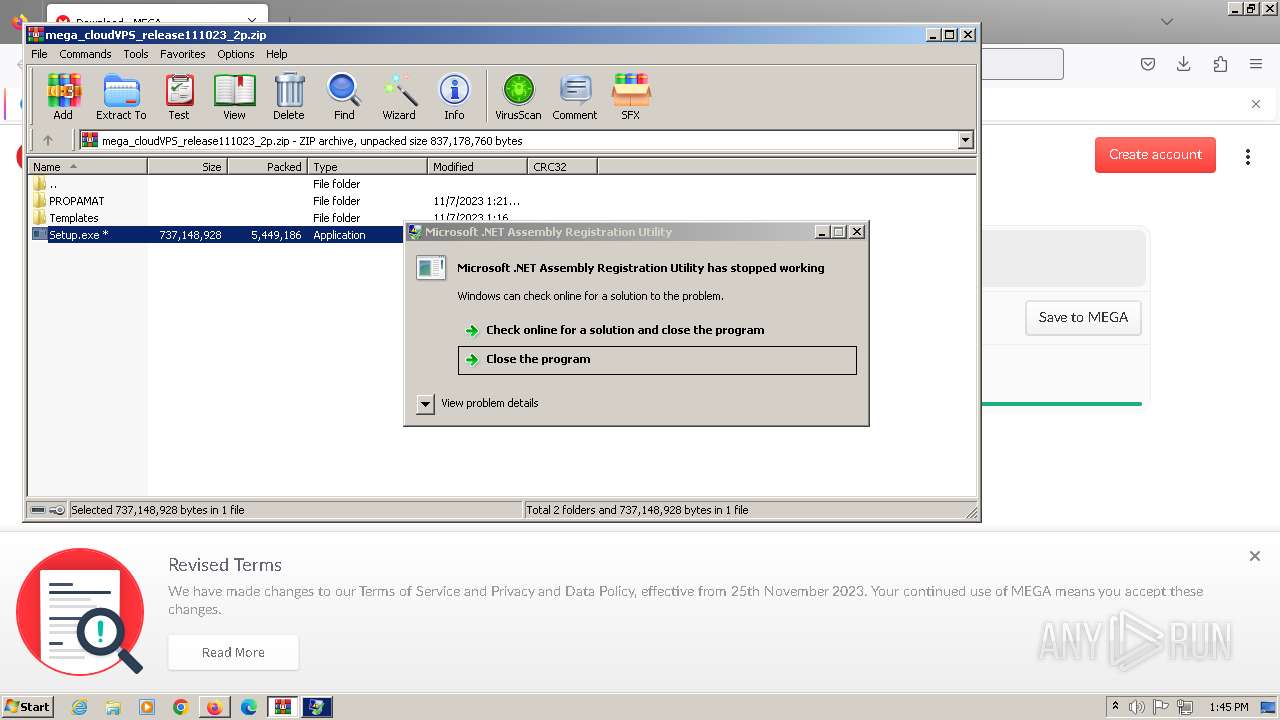Open the Firefox downloads icon

1184,64
